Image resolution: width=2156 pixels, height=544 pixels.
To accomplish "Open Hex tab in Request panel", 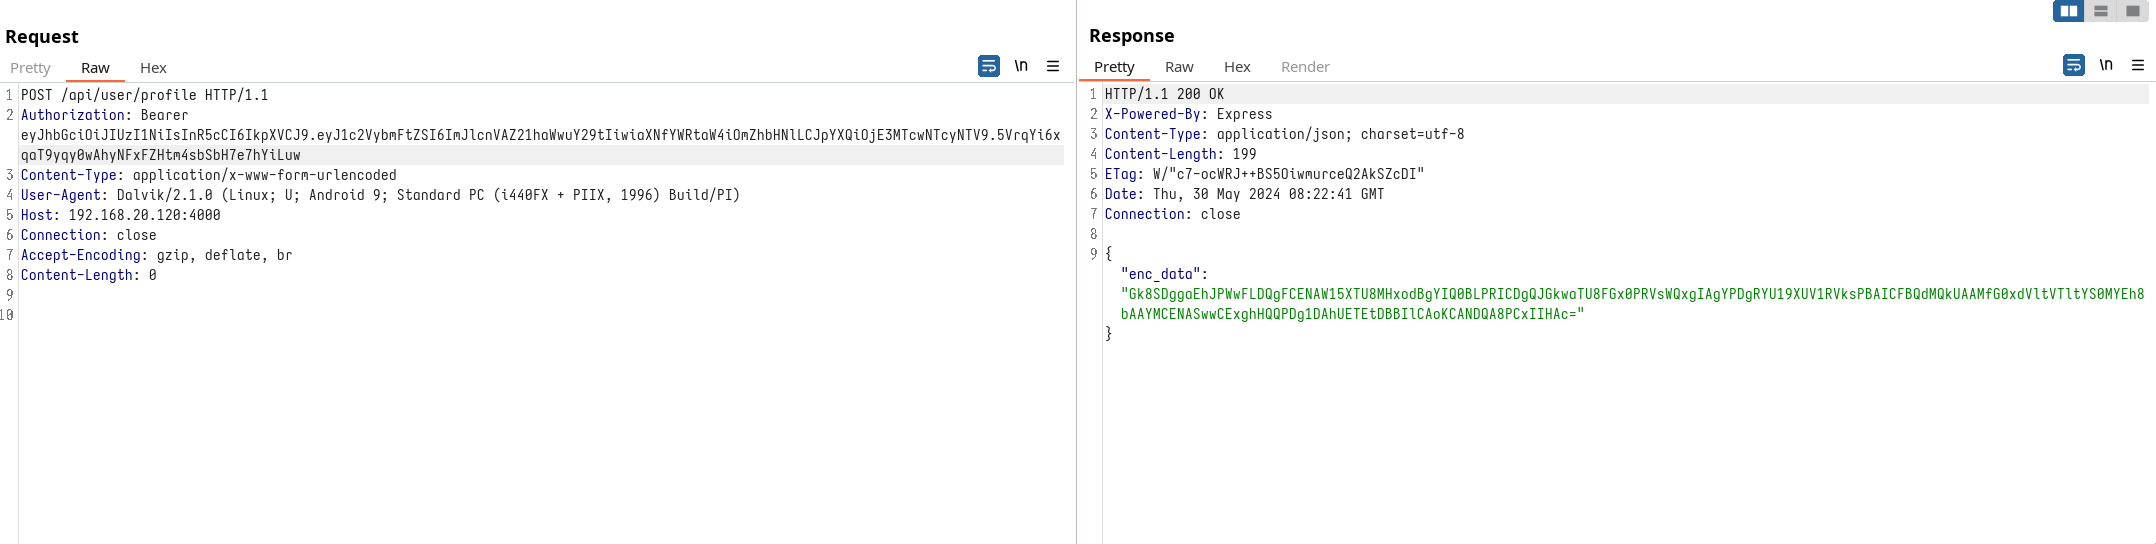I will (x=153, y=68).
